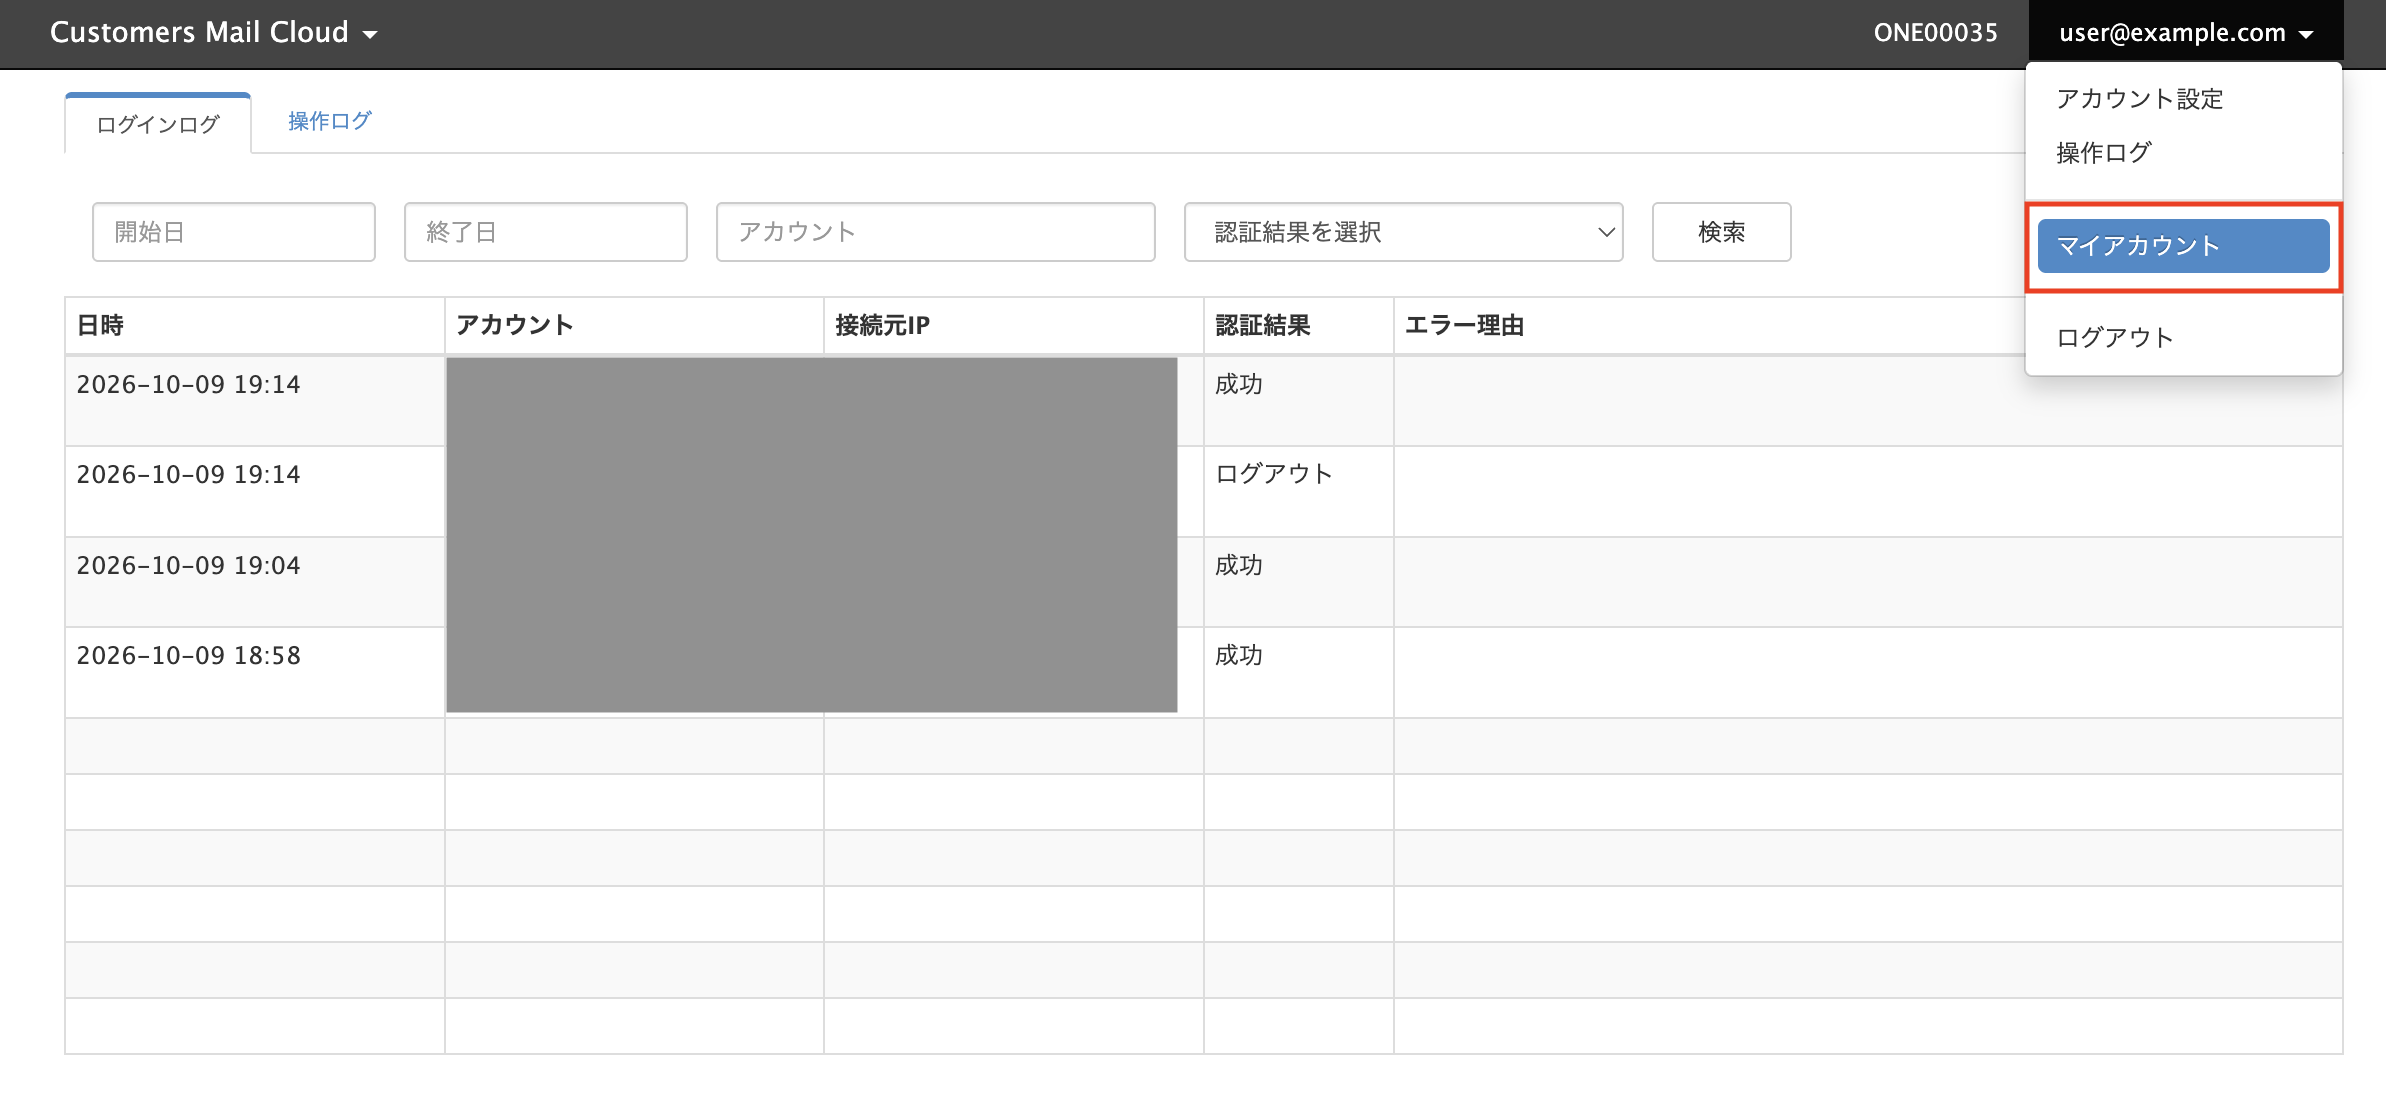Viewport: 2386px width, 1104px height.
Task: Select ログアウト in the user menu
Action: 2115,338
